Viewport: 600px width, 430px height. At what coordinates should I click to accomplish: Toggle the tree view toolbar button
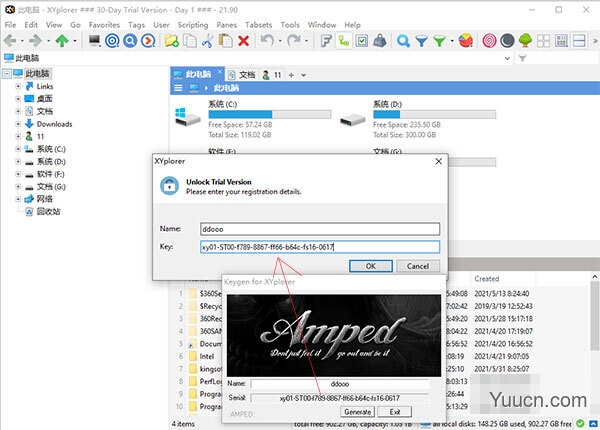coord(344,41)
